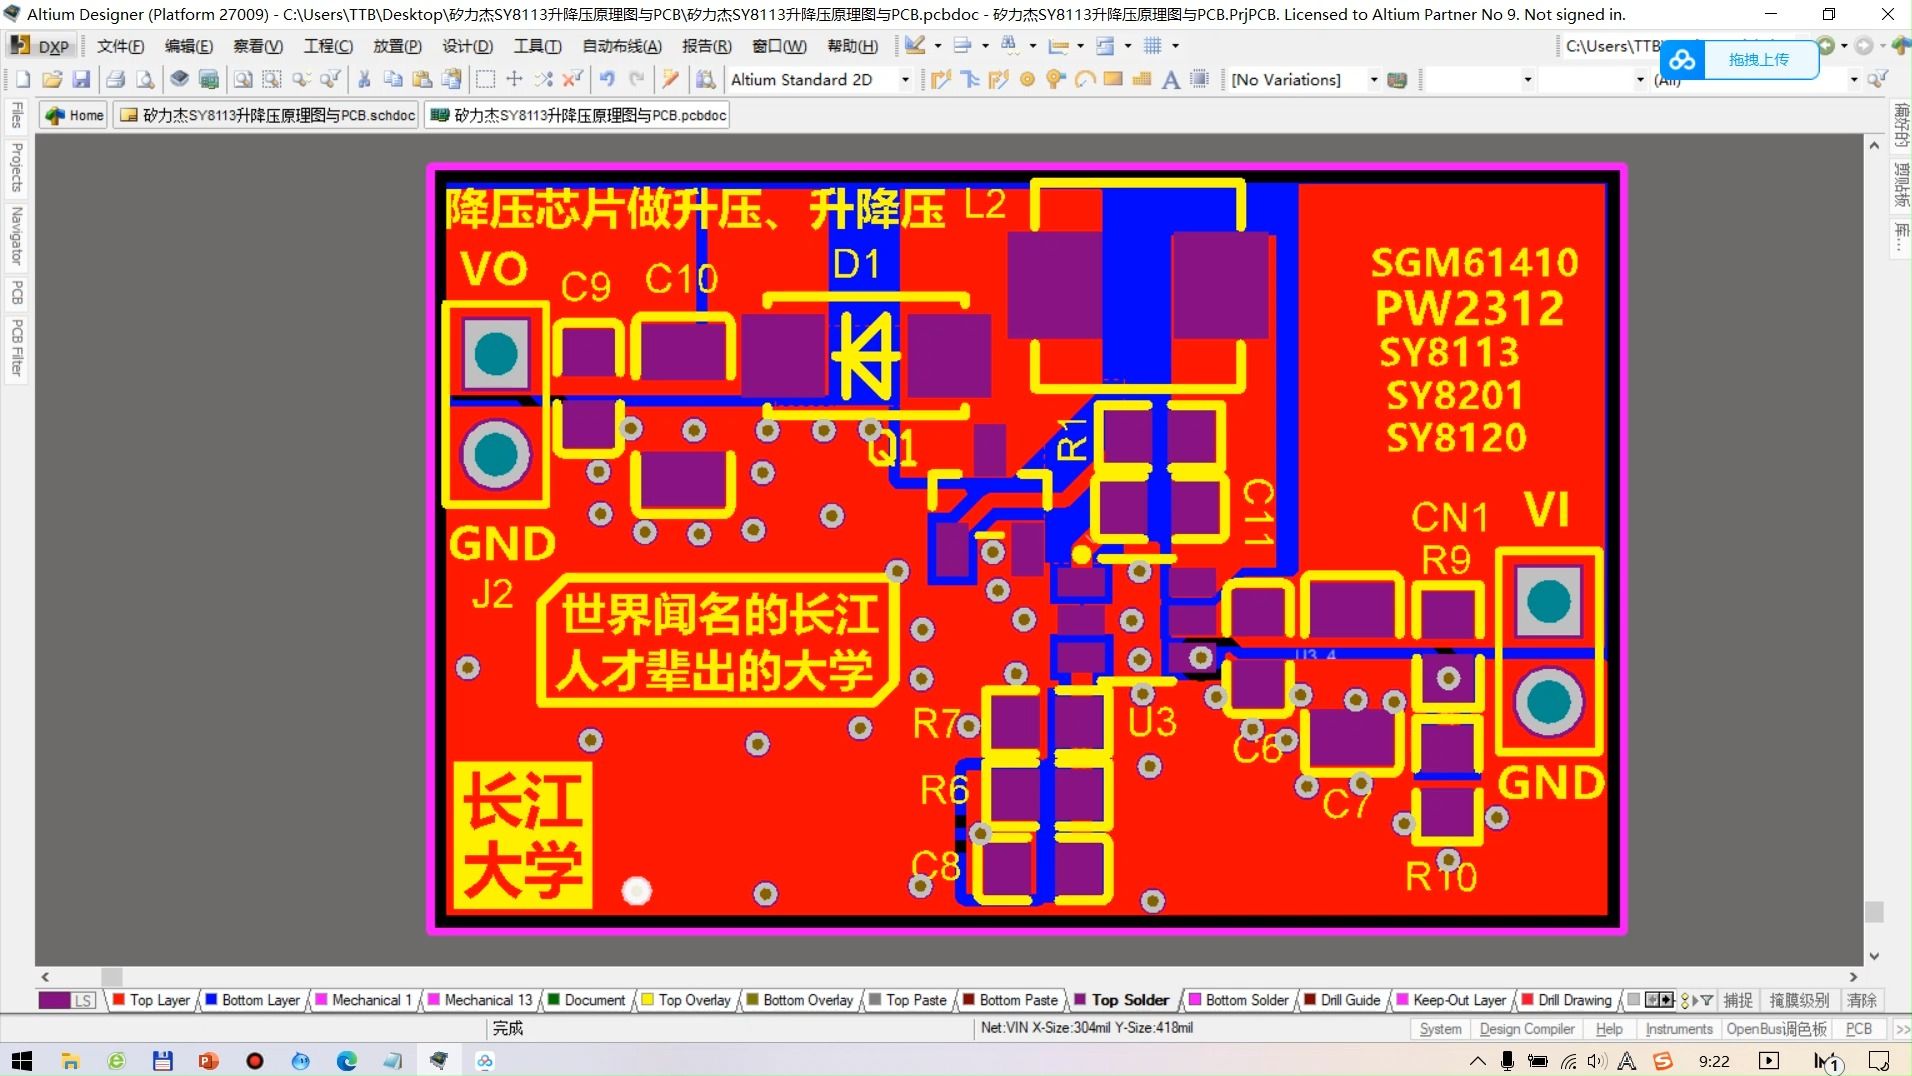Select the Keep-Out Layer tab
The height and width of the screenshot is (1076, 1912).
point(1452,1000)
